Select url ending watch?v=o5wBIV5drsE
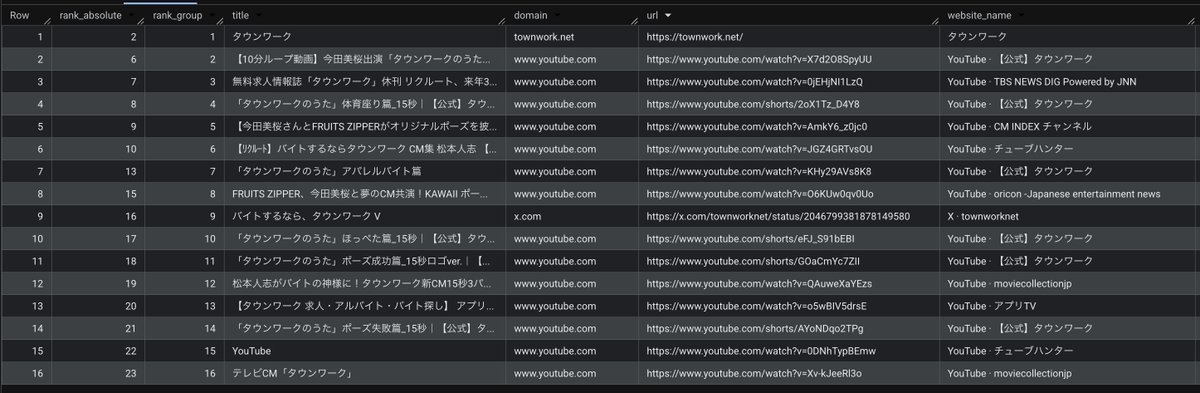Image resolution: width=1200 pixels, height=393 pixels. (x=756, y=305)
